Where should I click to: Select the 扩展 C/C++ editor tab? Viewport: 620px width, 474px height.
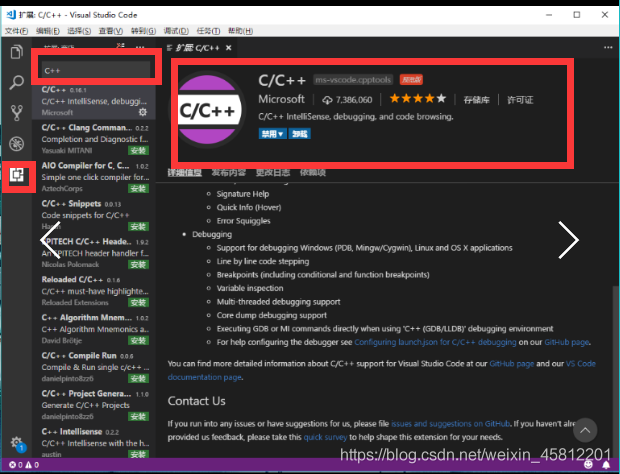point(197,48)
